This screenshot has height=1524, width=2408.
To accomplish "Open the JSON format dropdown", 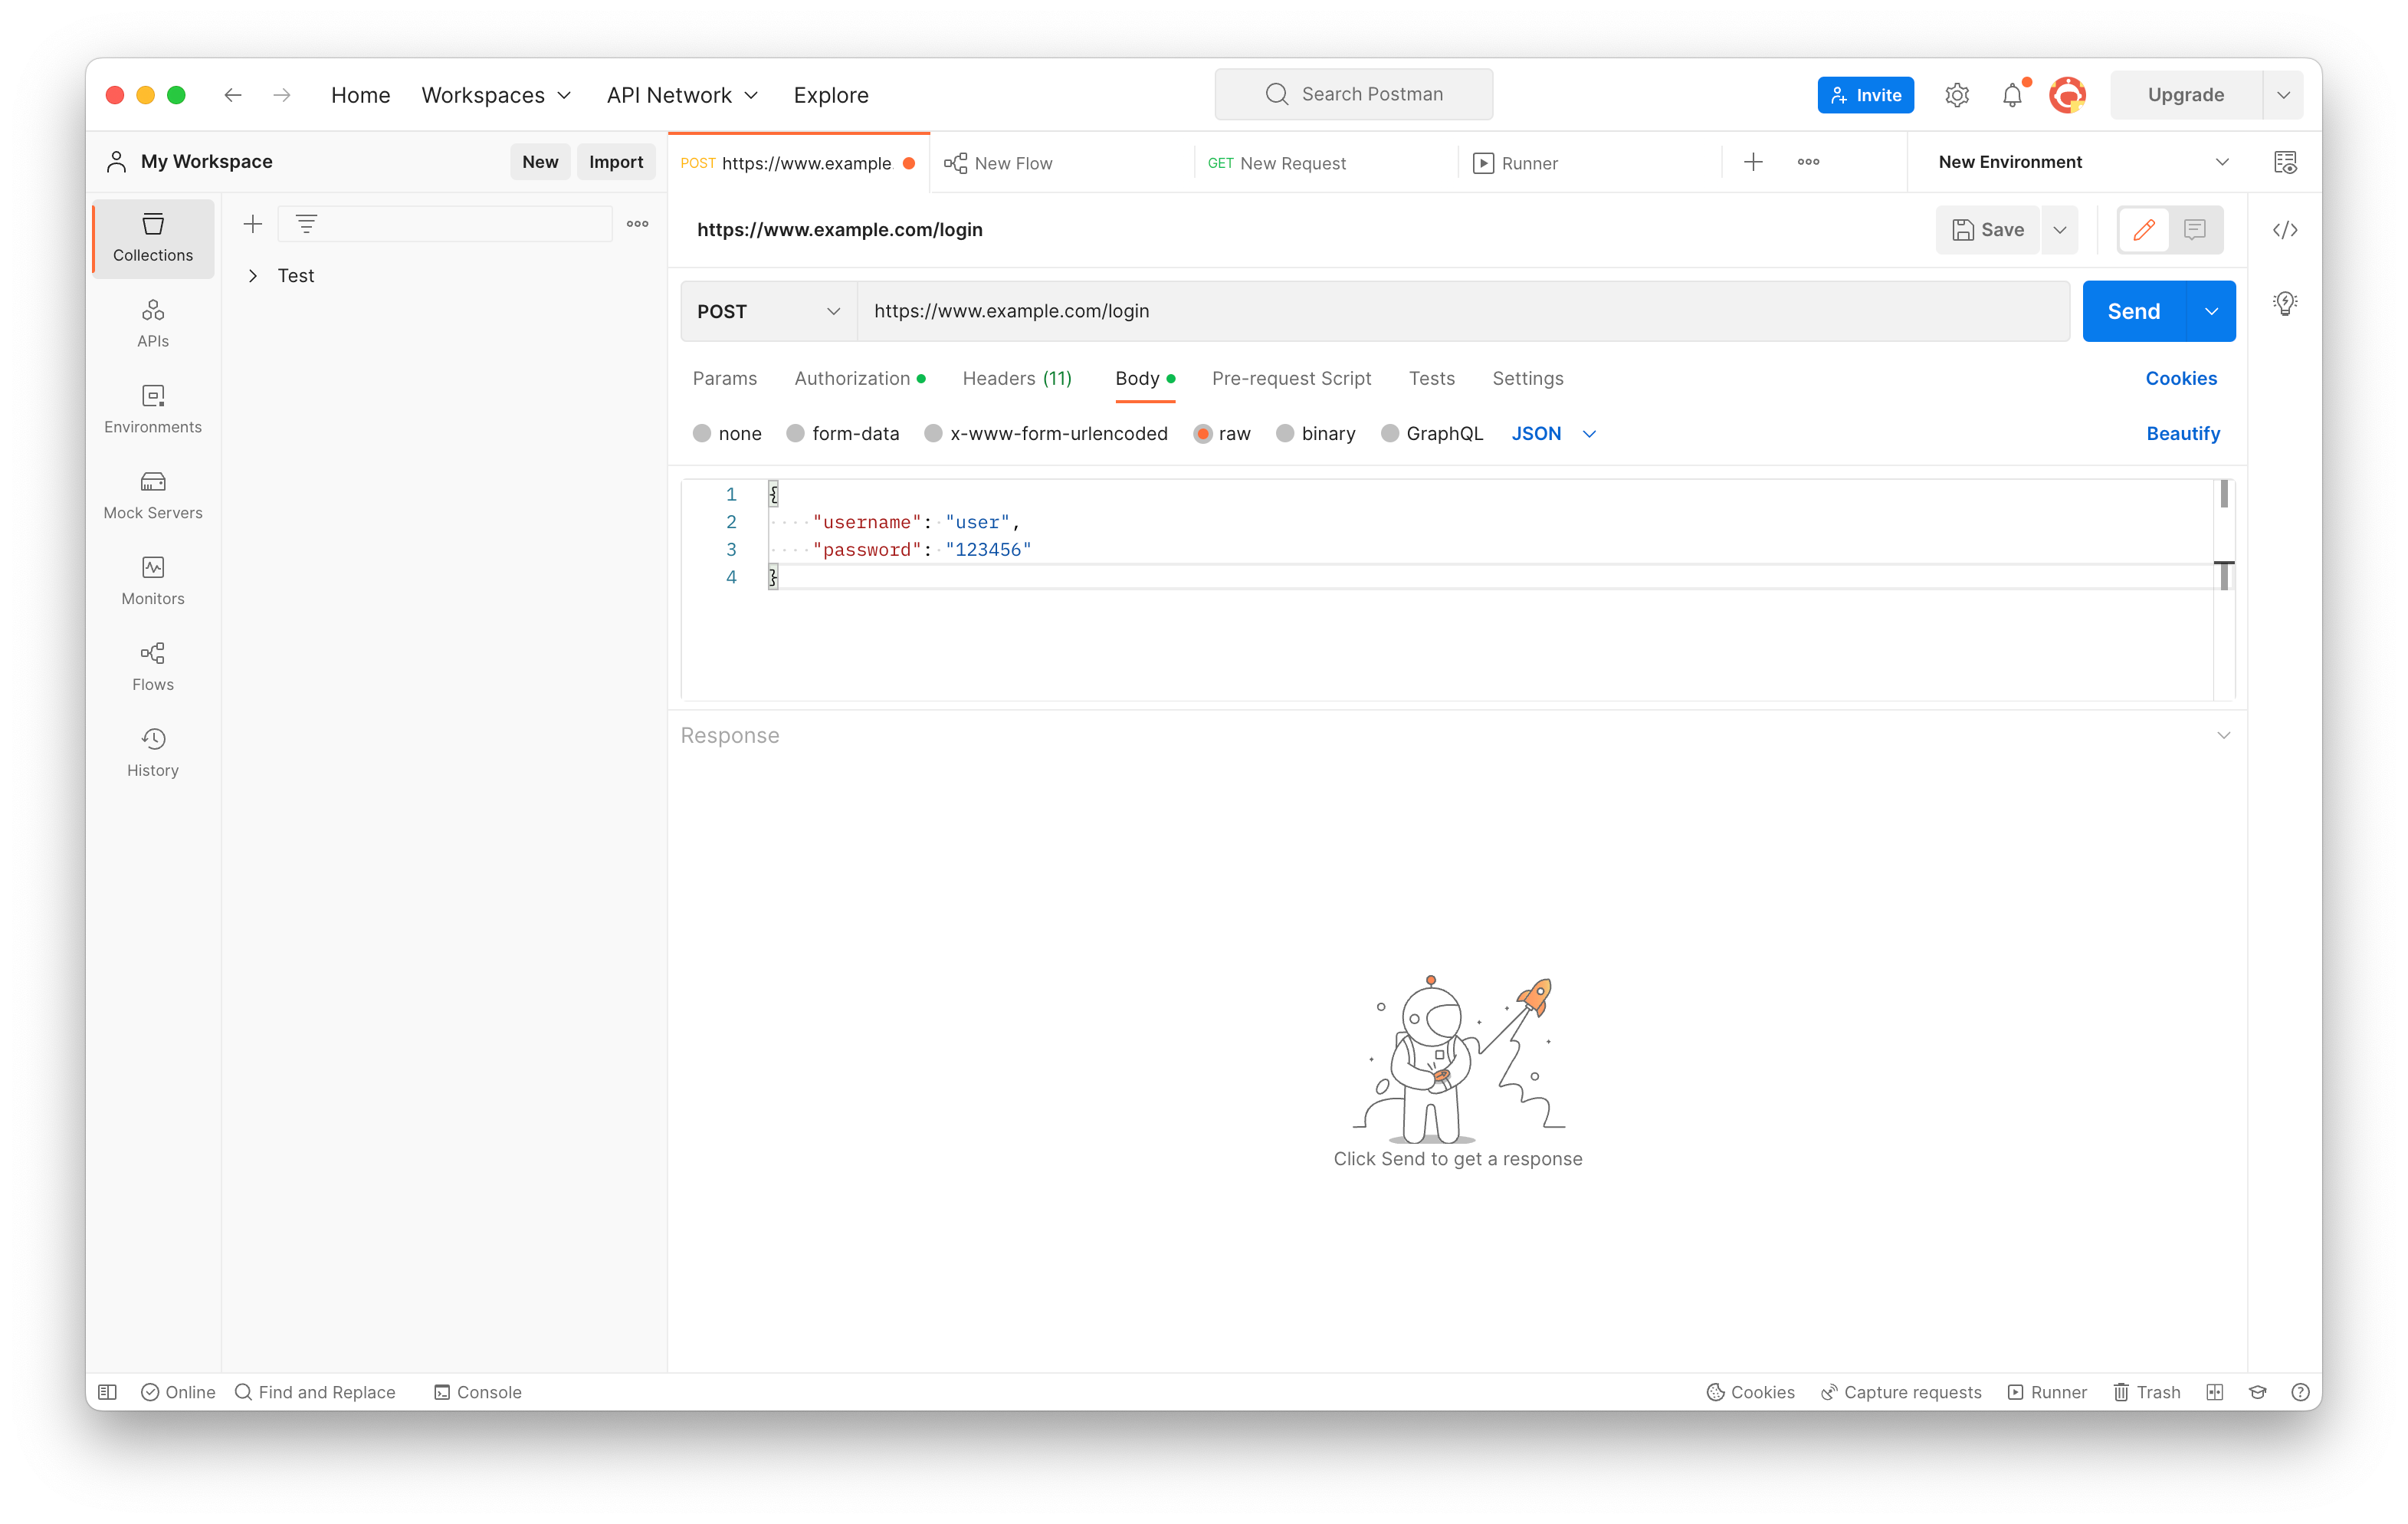I will click(1551, 433).
